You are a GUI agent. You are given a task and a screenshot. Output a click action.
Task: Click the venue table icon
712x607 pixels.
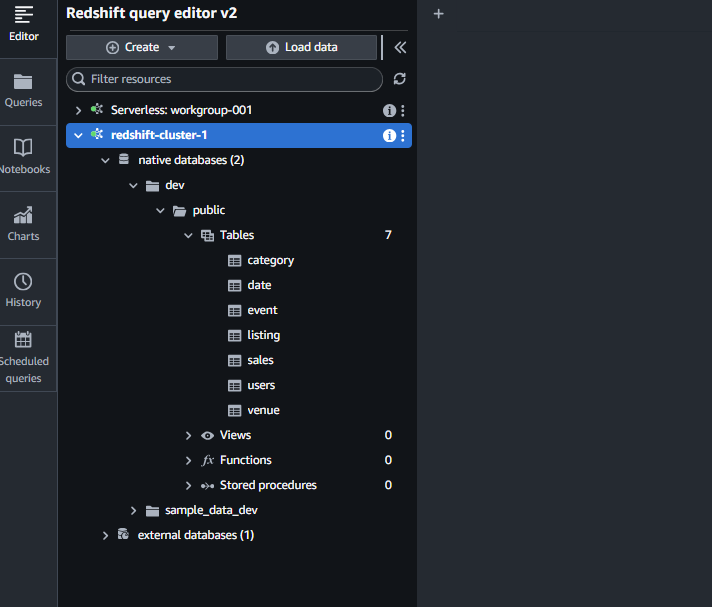234,410
